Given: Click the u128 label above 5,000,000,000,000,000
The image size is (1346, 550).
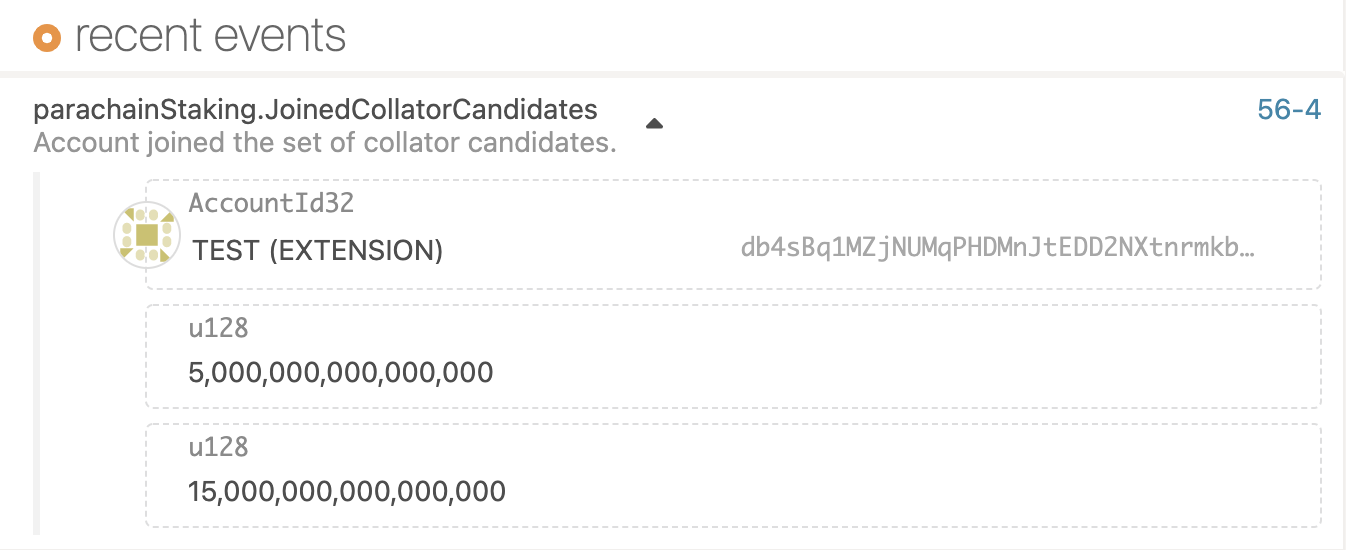Looking at the screenshot, I should coord(218,326).
